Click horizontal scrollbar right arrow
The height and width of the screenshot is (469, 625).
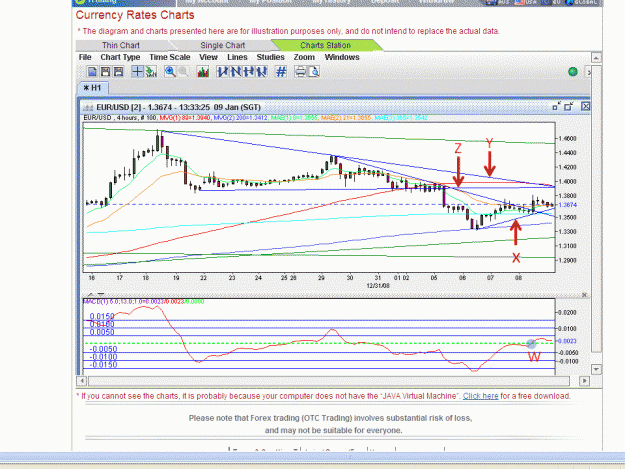pyautogui.click(x=584, y=381)
